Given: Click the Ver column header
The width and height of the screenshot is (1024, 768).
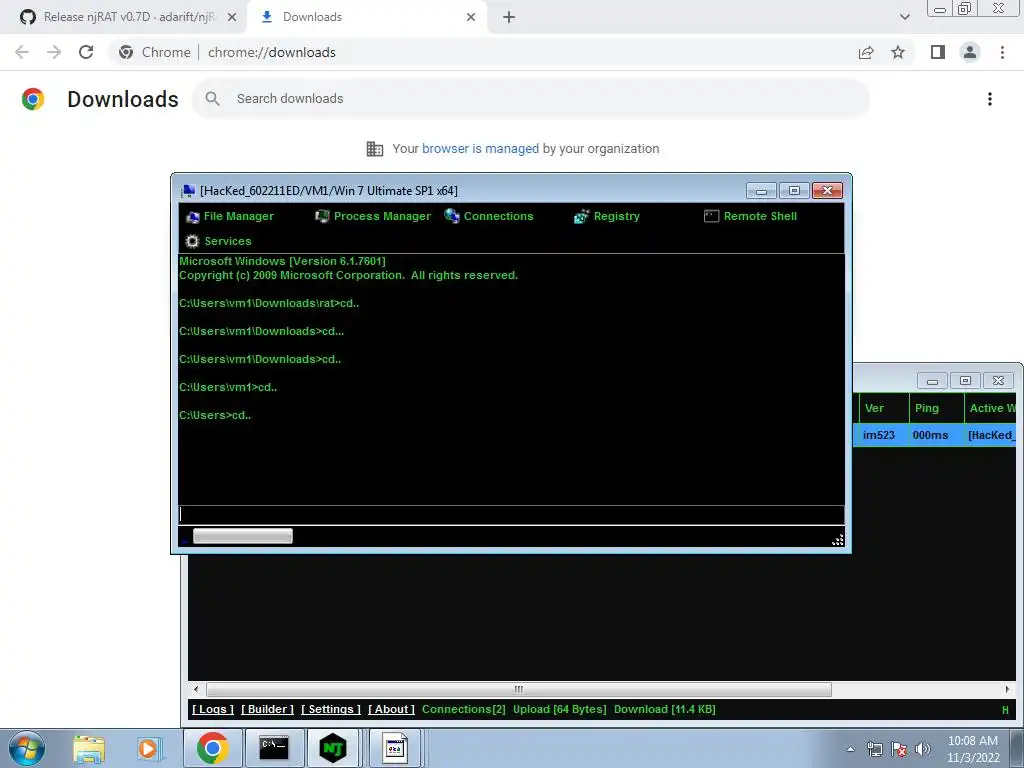Looking at the screenshot, I should (x=884, y=408).
